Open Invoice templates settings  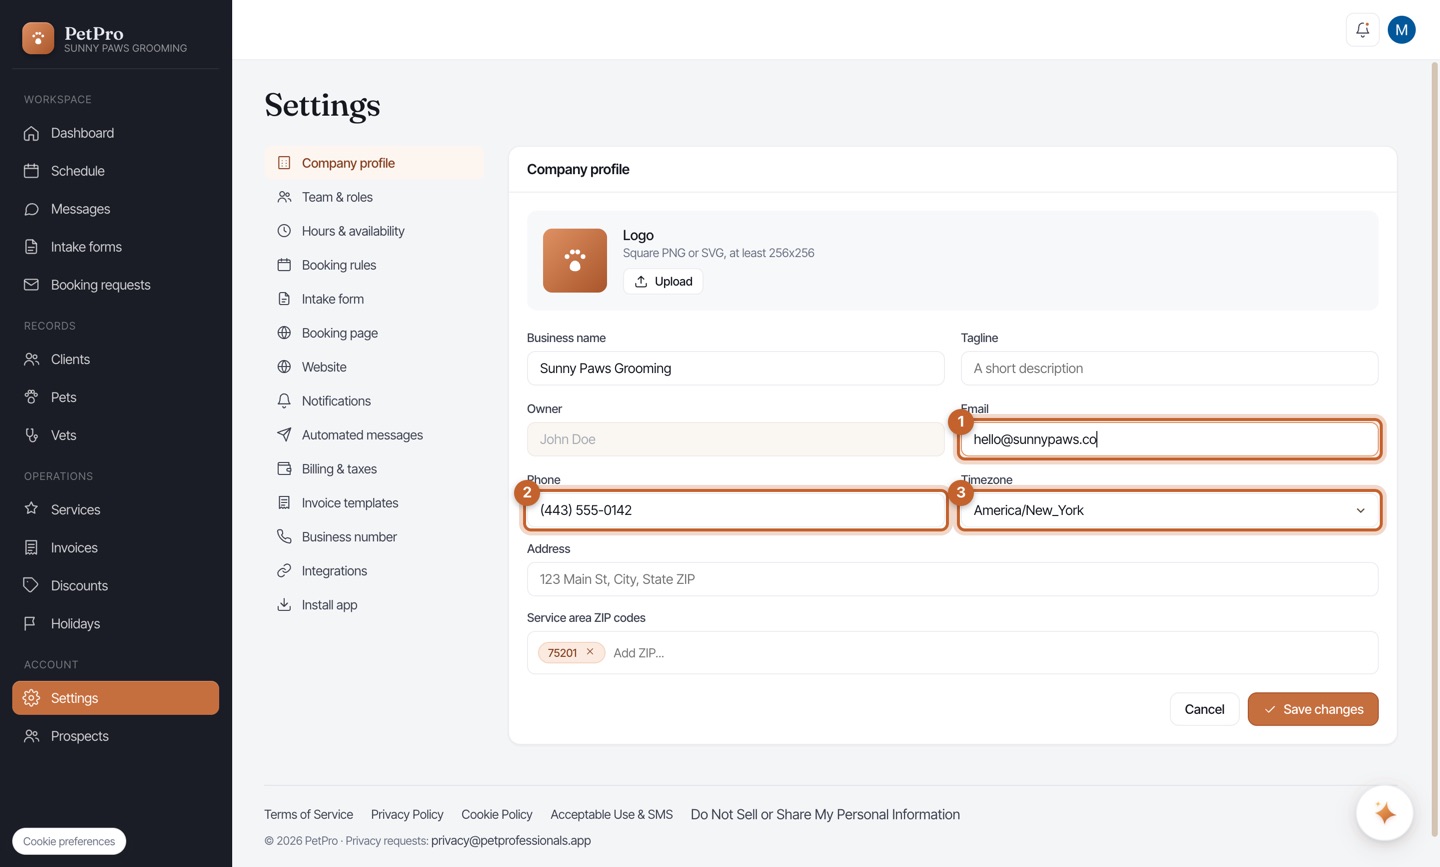[x=374, y=503]
